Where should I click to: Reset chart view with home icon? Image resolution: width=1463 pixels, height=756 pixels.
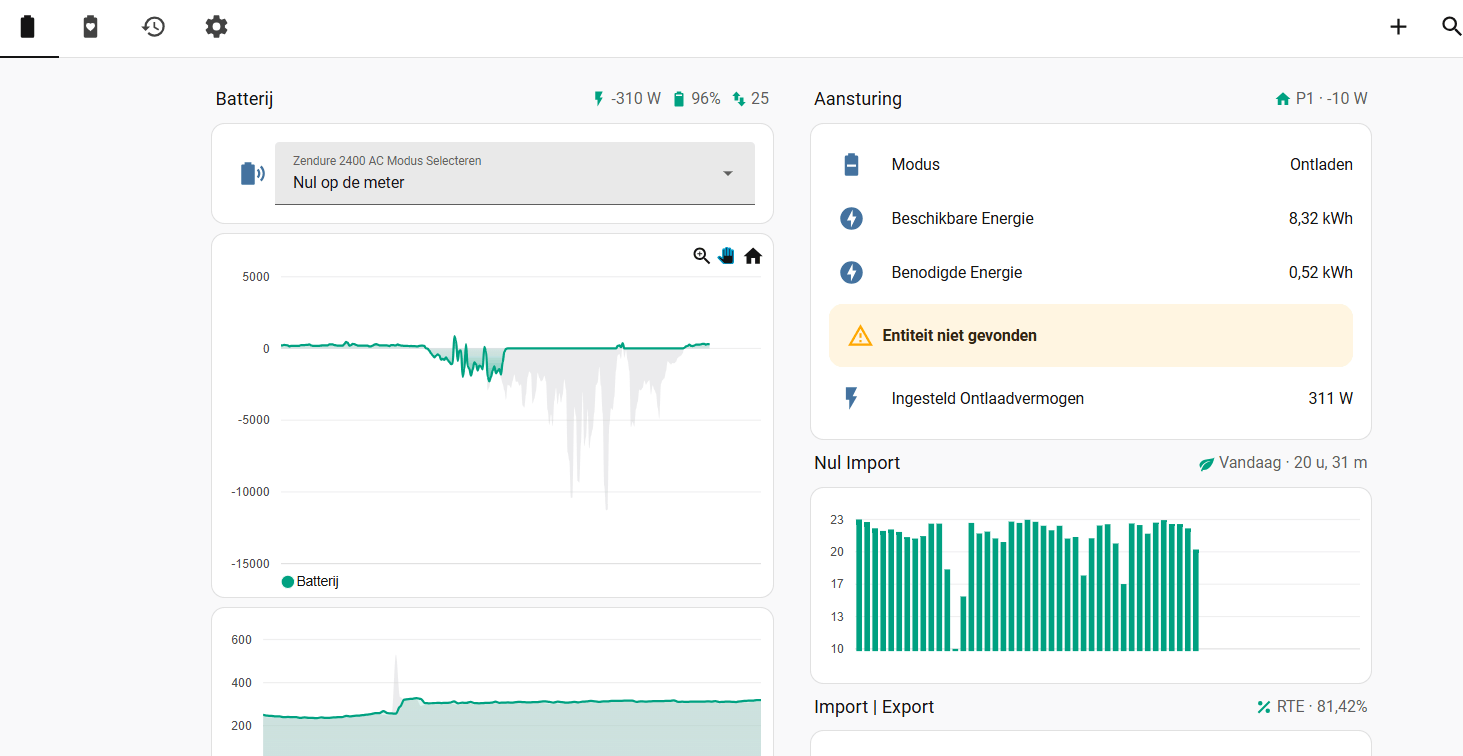point(753,256)
